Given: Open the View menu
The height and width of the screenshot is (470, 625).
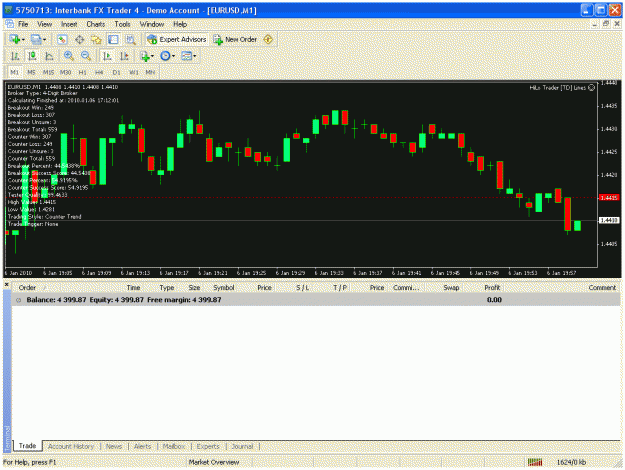Looking at the screenshot, I should click(45, 24).
